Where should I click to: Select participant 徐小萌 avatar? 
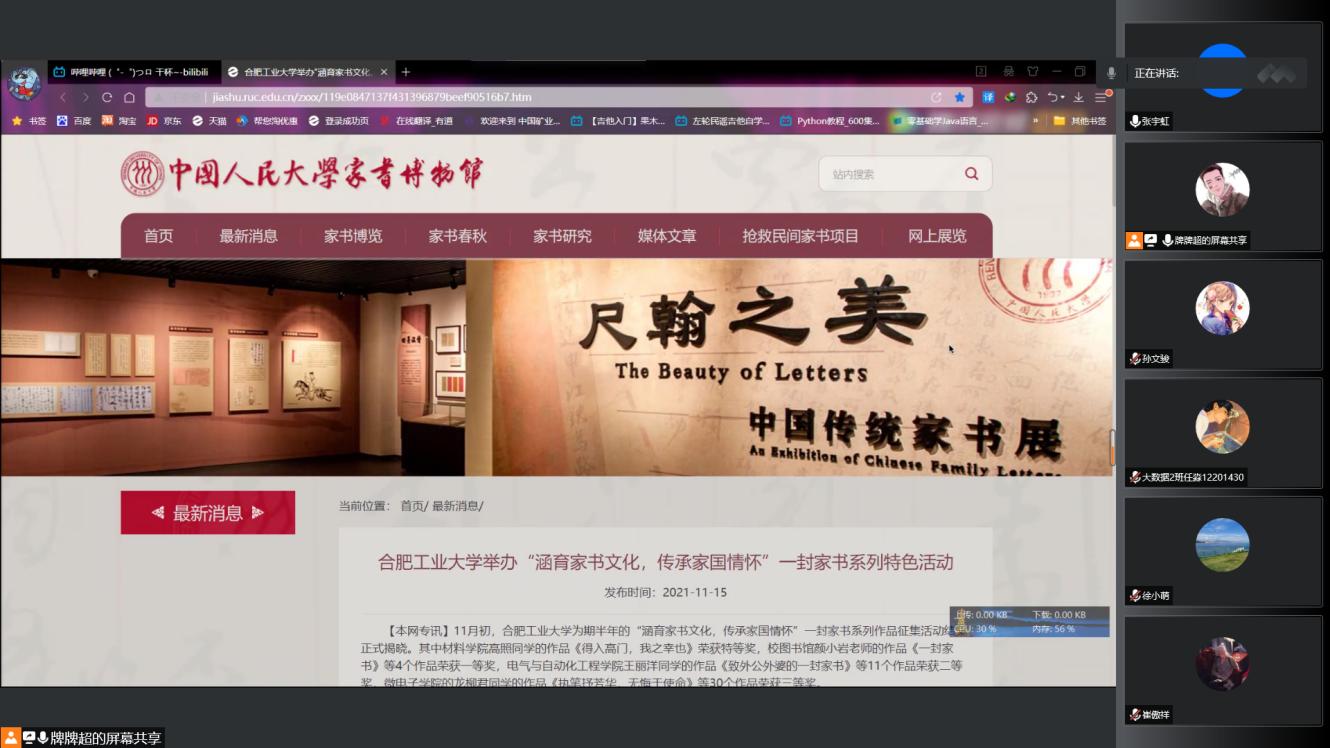pos(1222,545)
